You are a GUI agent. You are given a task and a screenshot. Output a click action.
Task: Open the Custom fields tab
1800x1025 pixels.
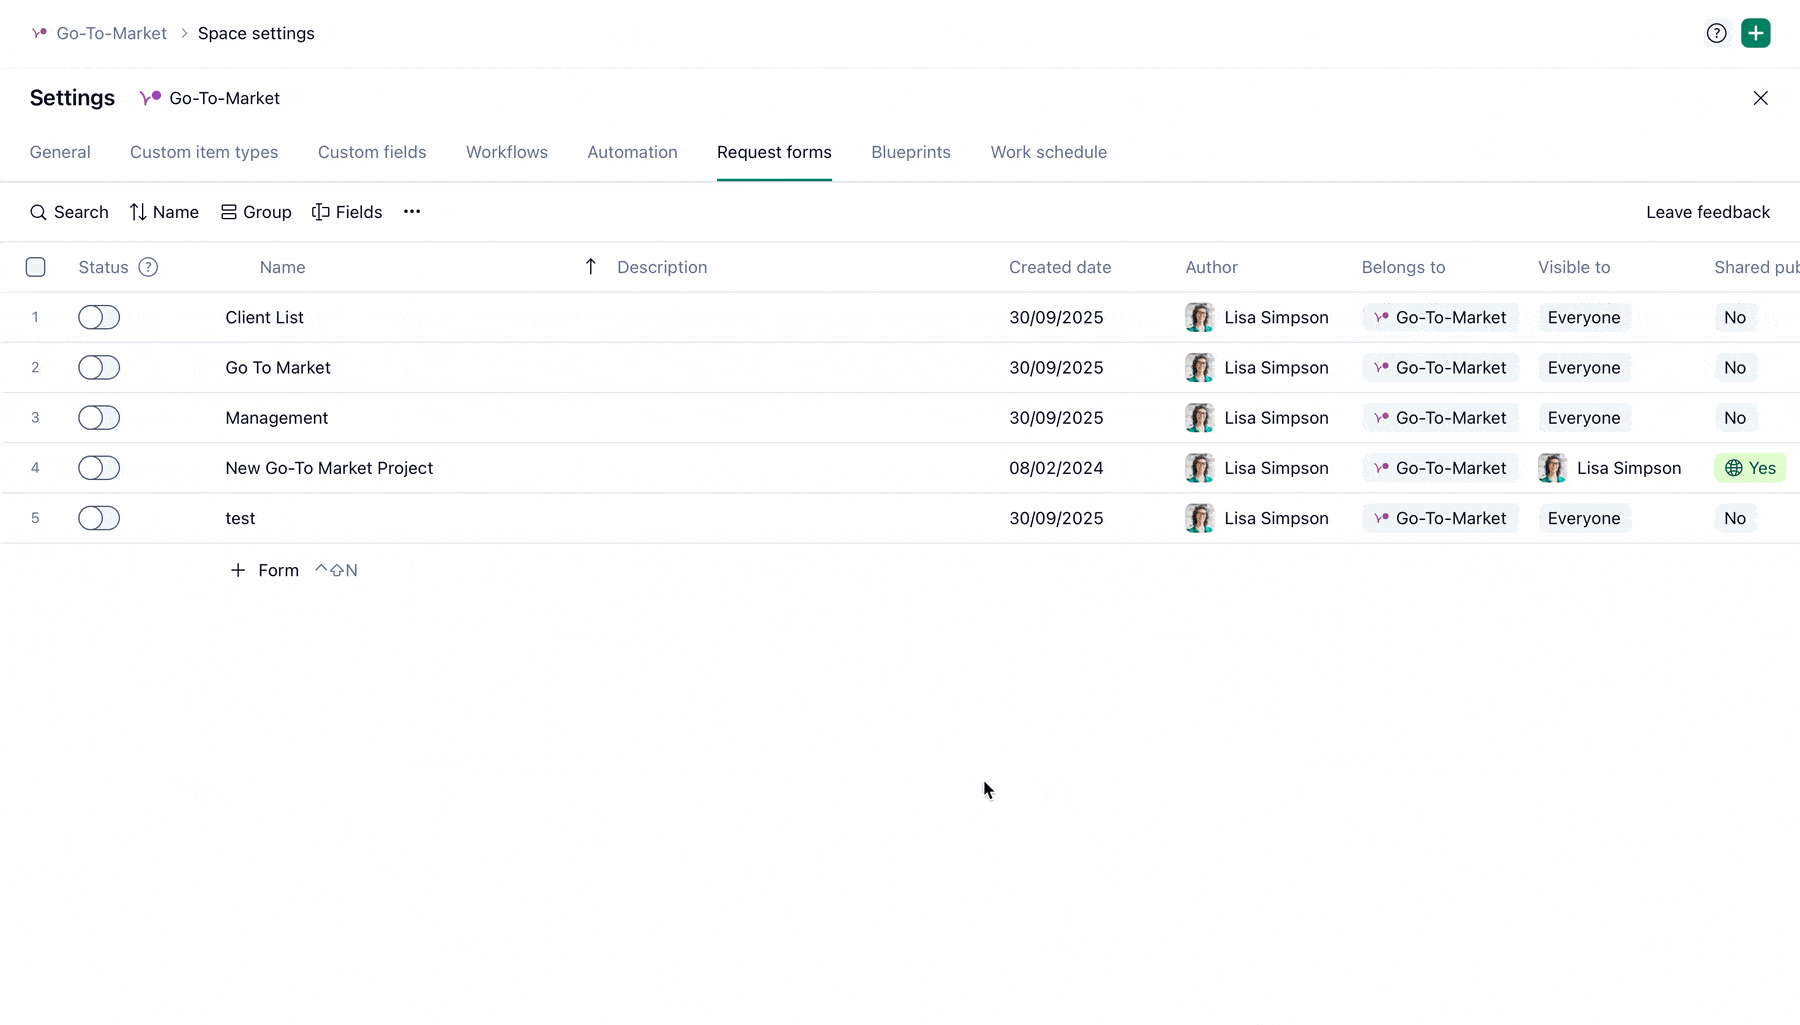click(372, 152)
